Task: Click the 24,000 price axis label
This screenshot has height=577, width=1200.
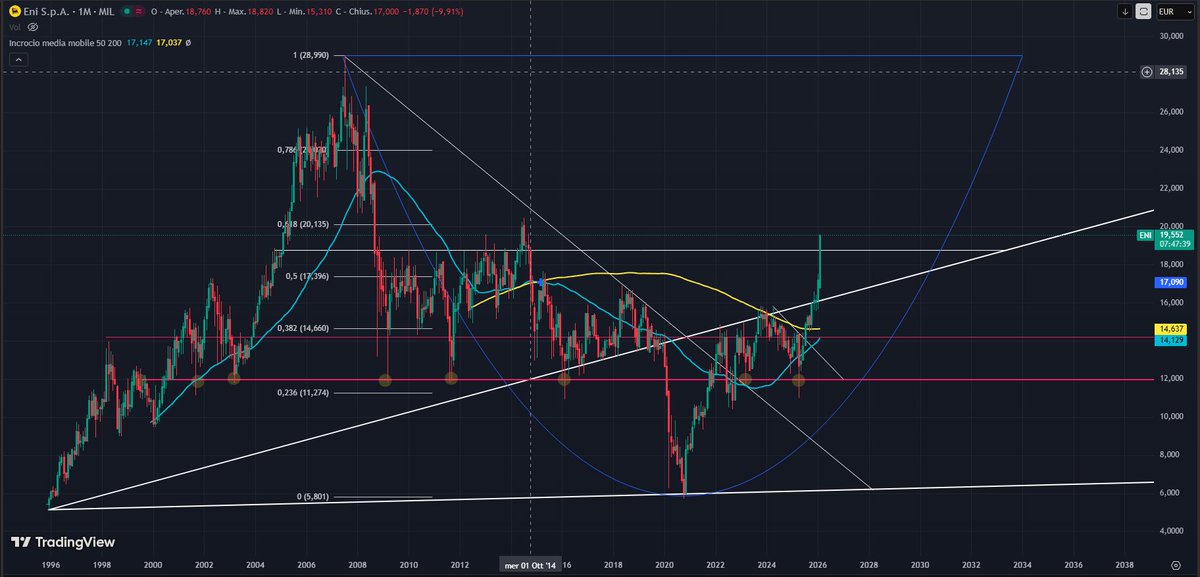Action: pos(1171,150)
